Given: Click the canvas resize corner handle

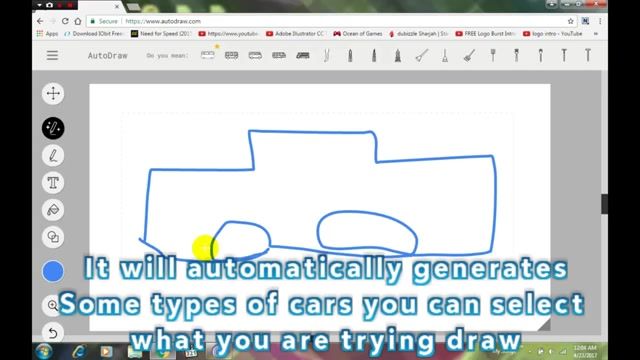Looking at the screenshot, I should (544, 325).
